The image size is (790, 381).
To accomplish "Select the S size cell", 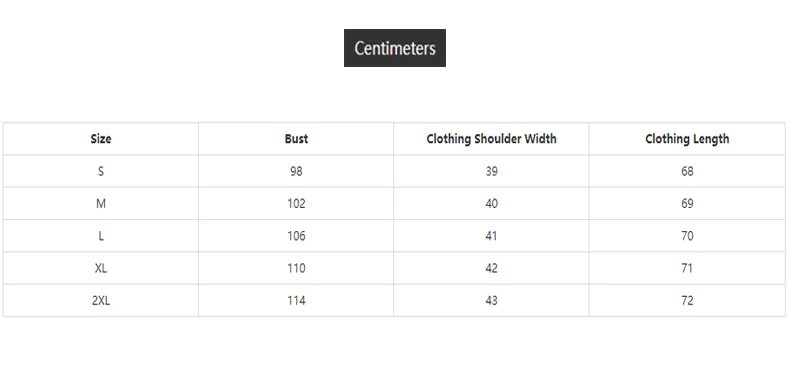I will (101, 171).
